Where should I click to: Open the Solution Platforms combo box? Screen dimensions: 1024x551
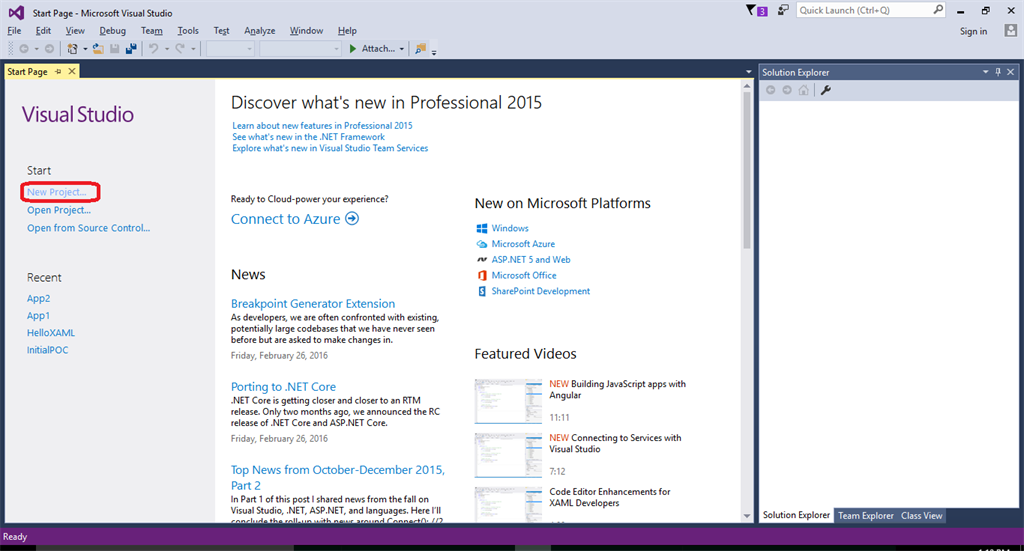click(x=300, y=49)
